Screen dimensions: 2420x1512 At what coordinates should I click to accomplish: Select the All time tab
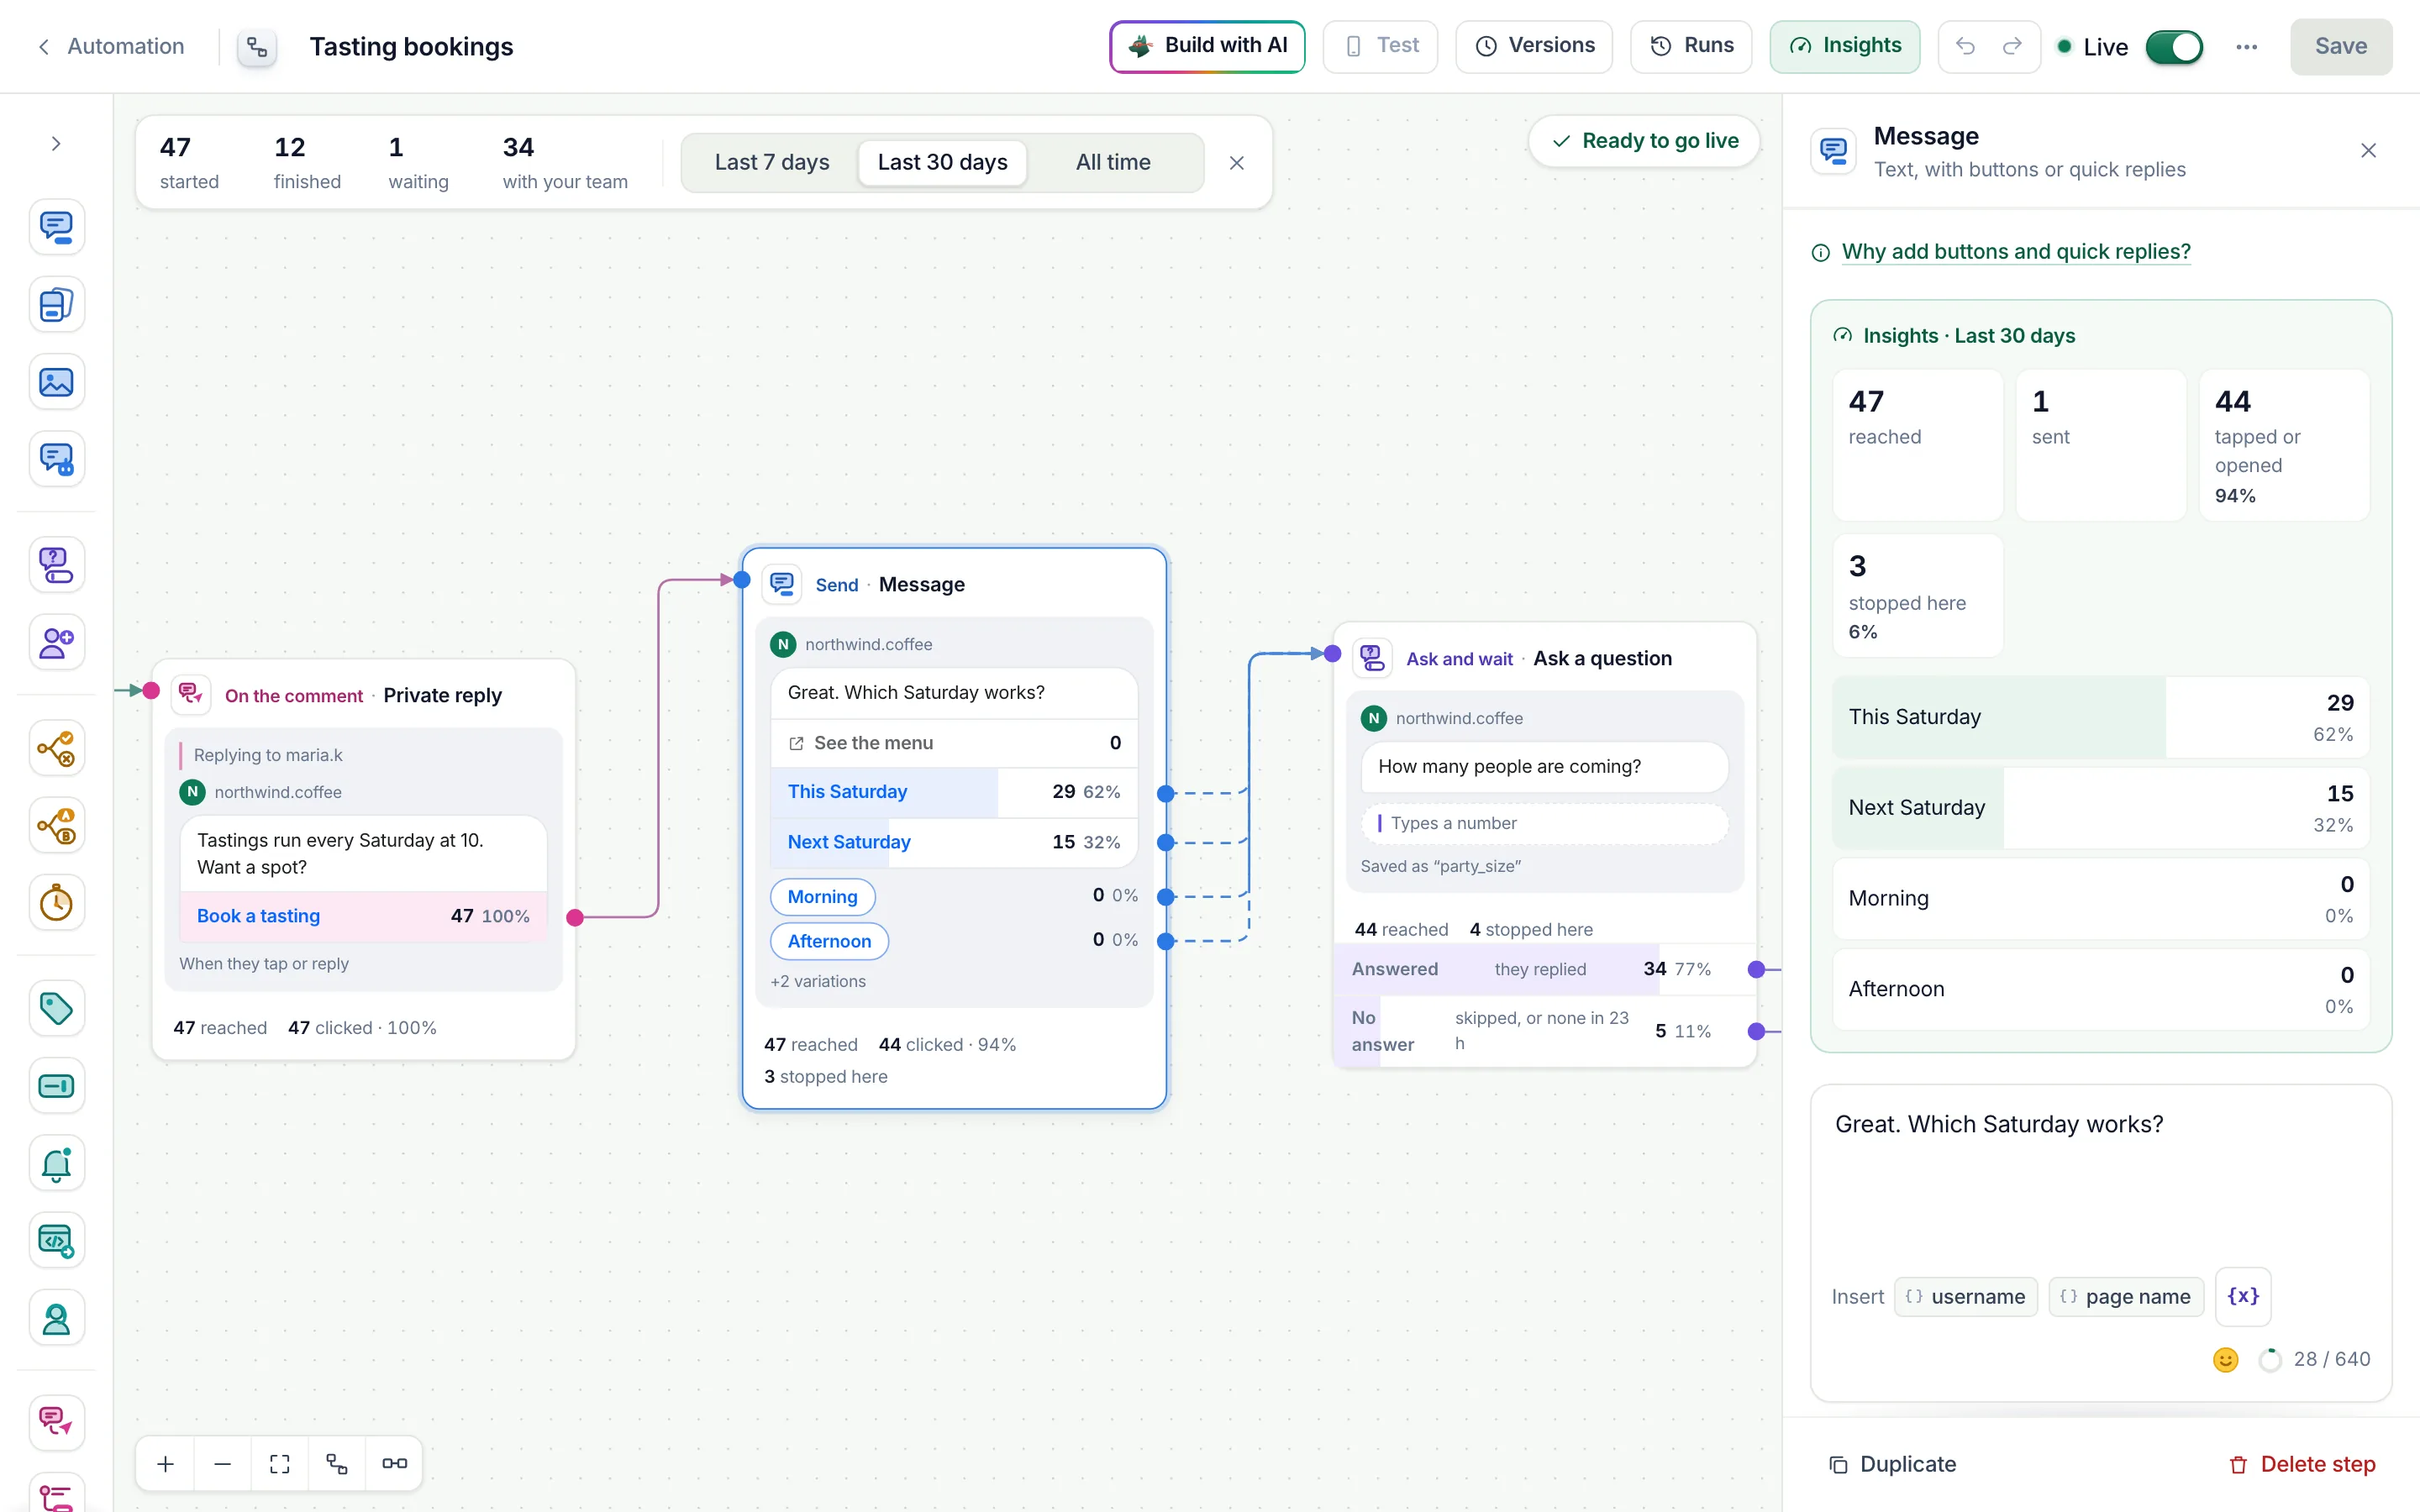(x=1113, y=162)
